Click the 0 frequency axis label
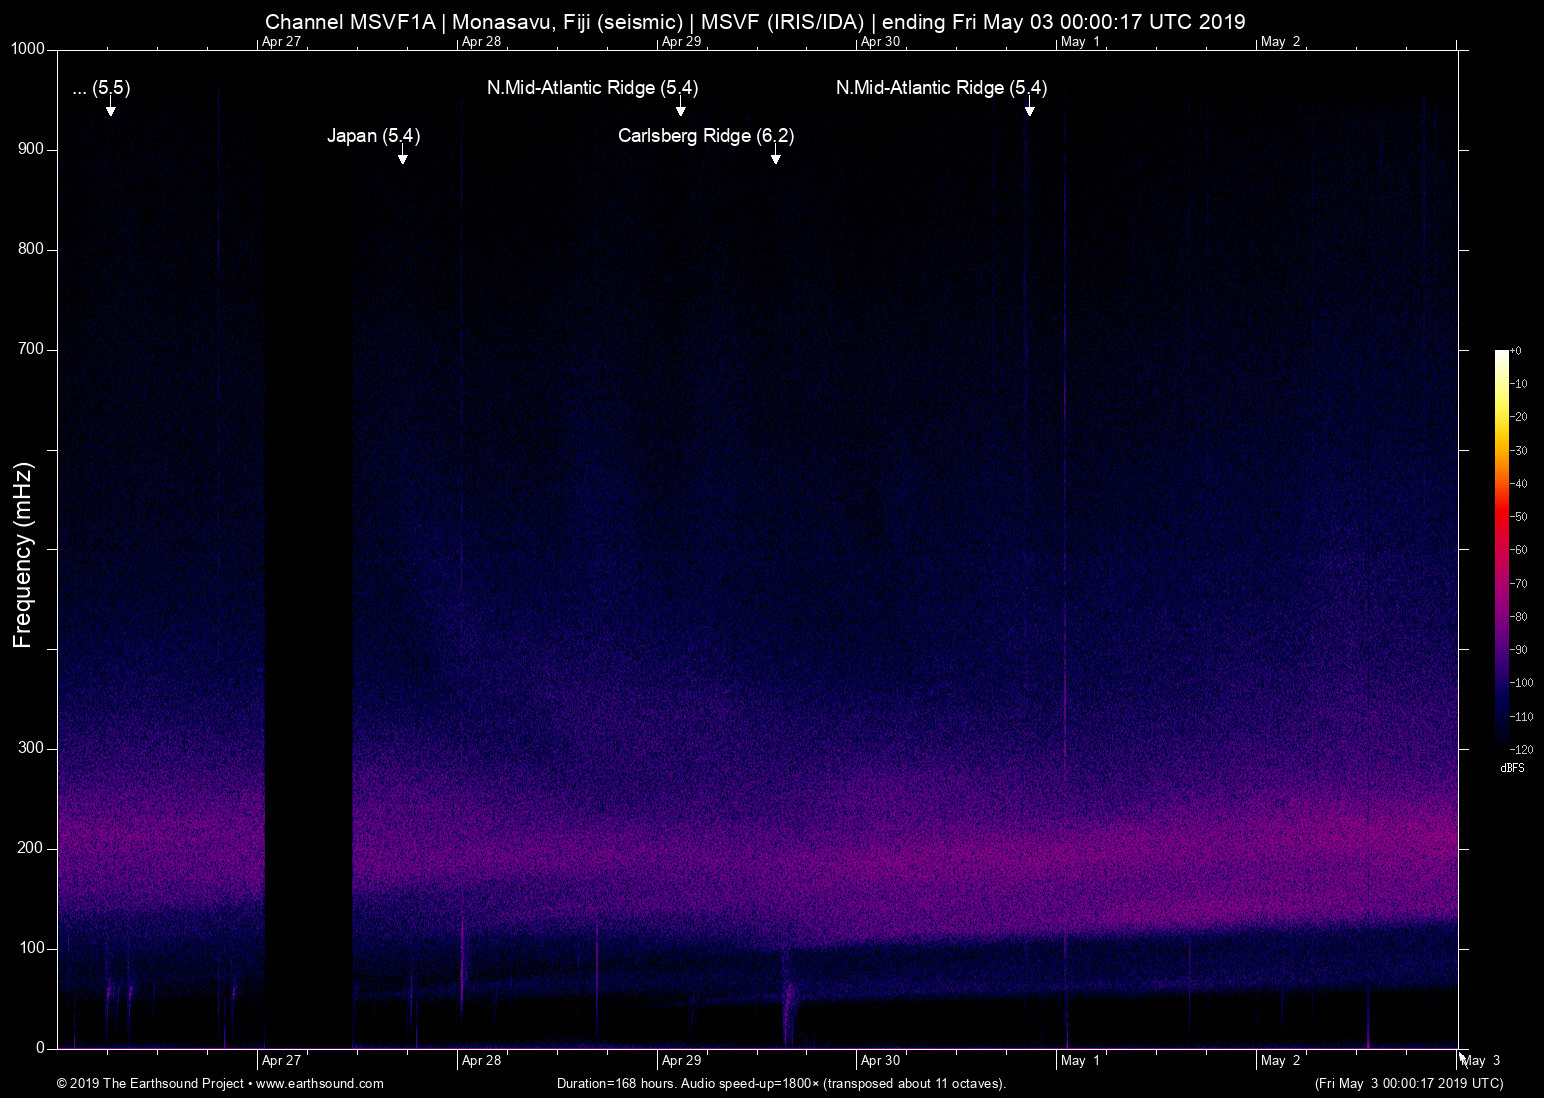 pyautogui.click(x=41, y=1048)
